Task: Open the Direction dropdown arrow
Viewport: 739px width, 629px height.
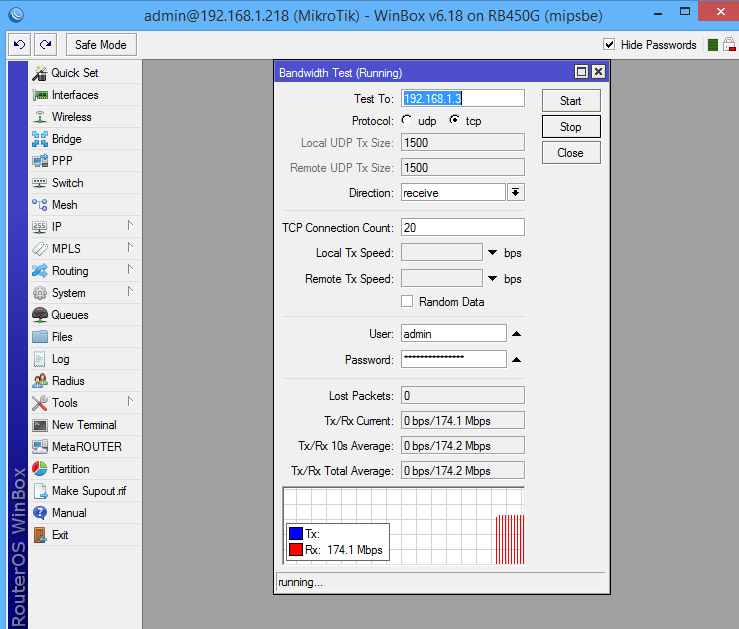Action: point(516,192)
